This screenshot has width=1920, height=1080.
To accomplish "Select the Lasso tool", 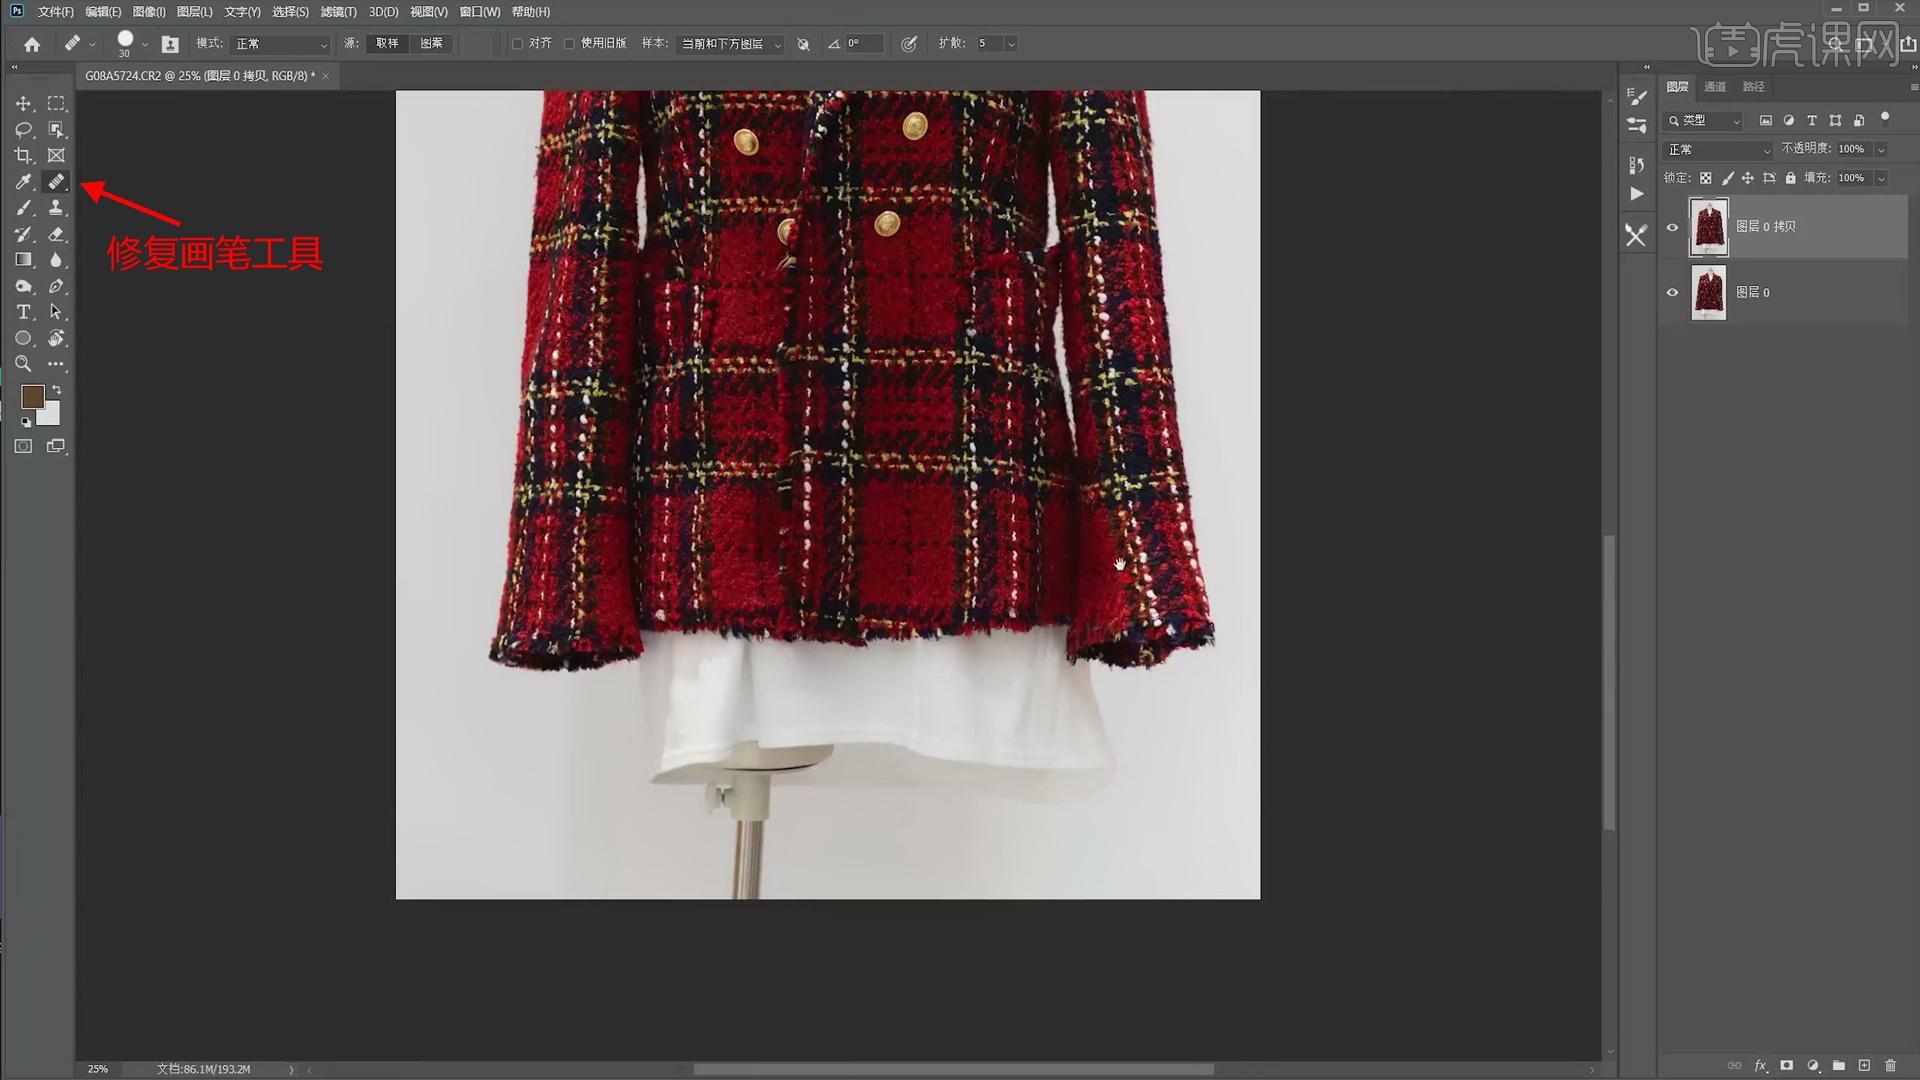I will click(x=23, y=129).
